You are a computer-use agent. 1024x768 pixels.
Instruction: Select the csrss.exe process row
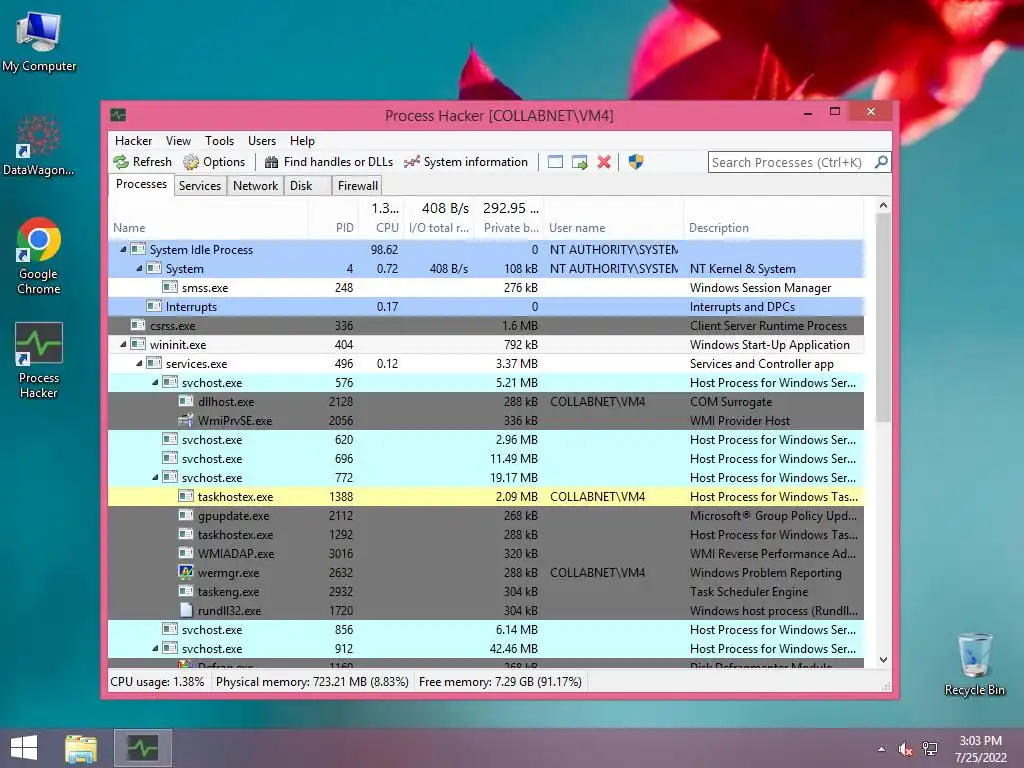(486, 325)
